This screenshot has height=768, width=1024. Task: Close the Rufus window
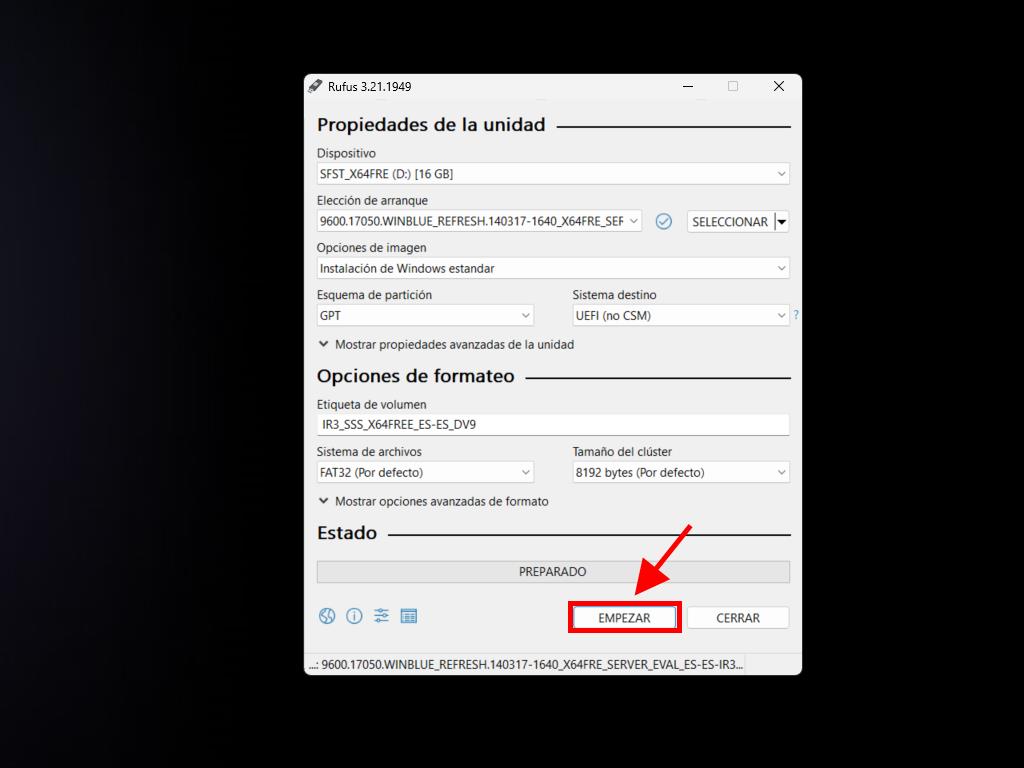(778, 86)
